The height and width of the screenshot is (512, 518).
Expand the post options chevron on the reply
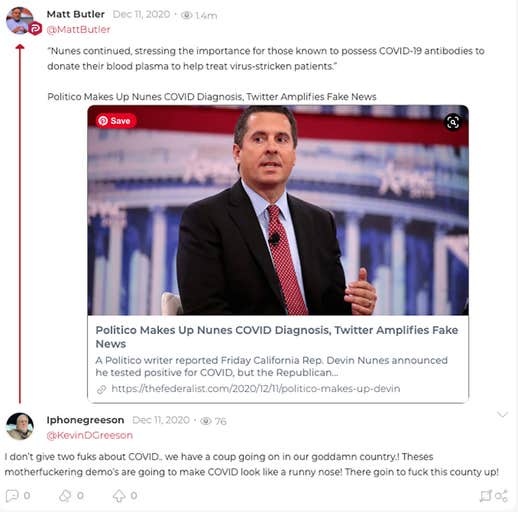[502, 414]
